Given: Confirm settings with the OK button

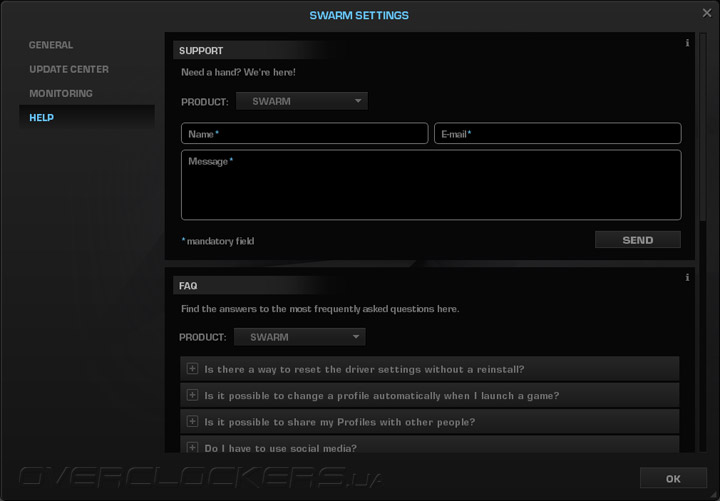Looking at the screenshot, I should 673,478.
